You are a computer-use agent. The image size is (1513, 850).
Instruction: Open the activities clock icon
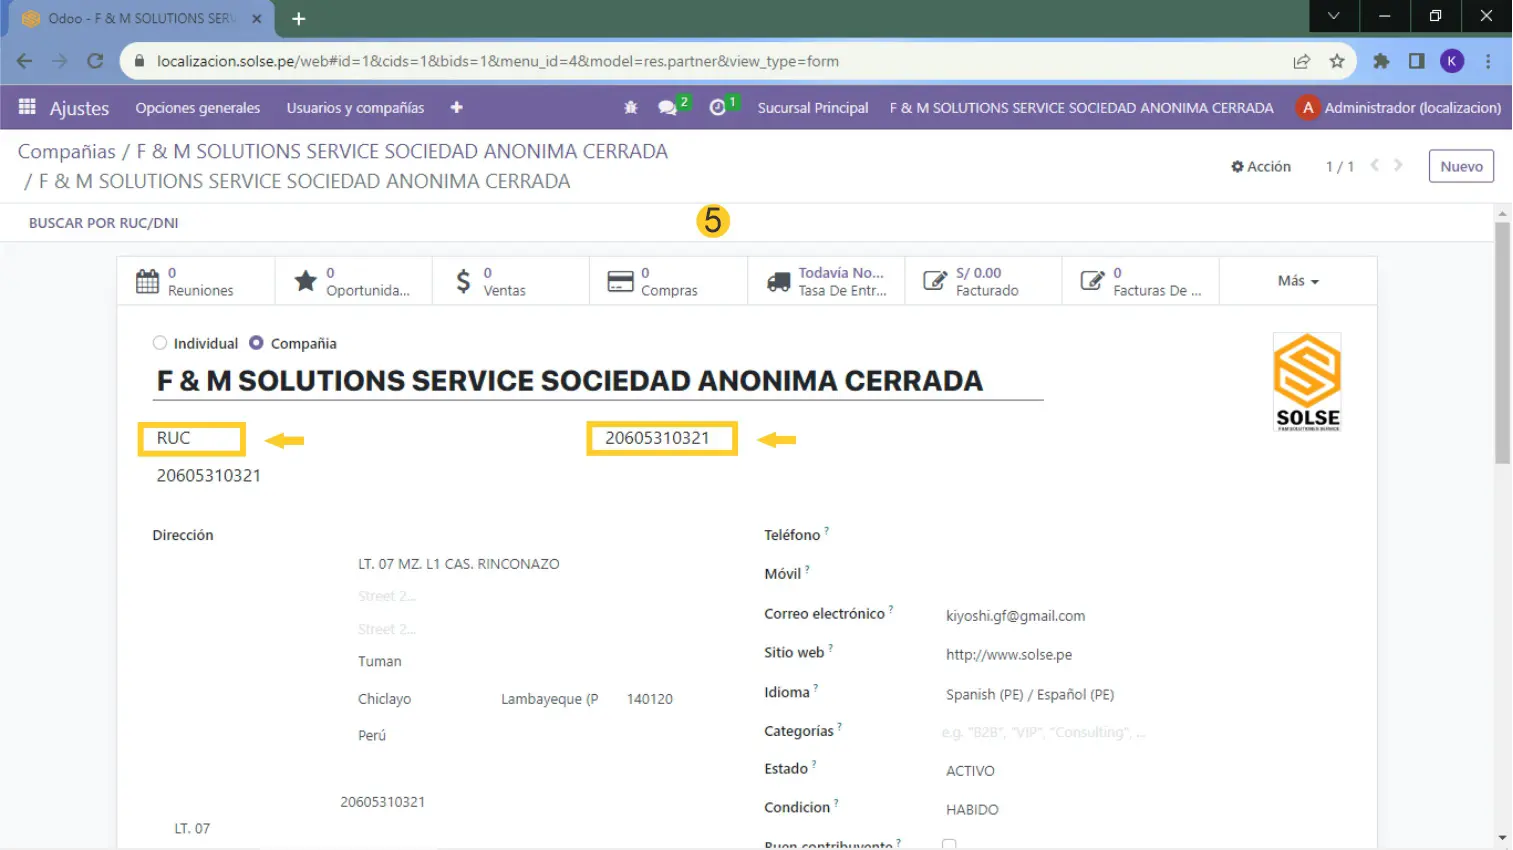tap(717, 107)
